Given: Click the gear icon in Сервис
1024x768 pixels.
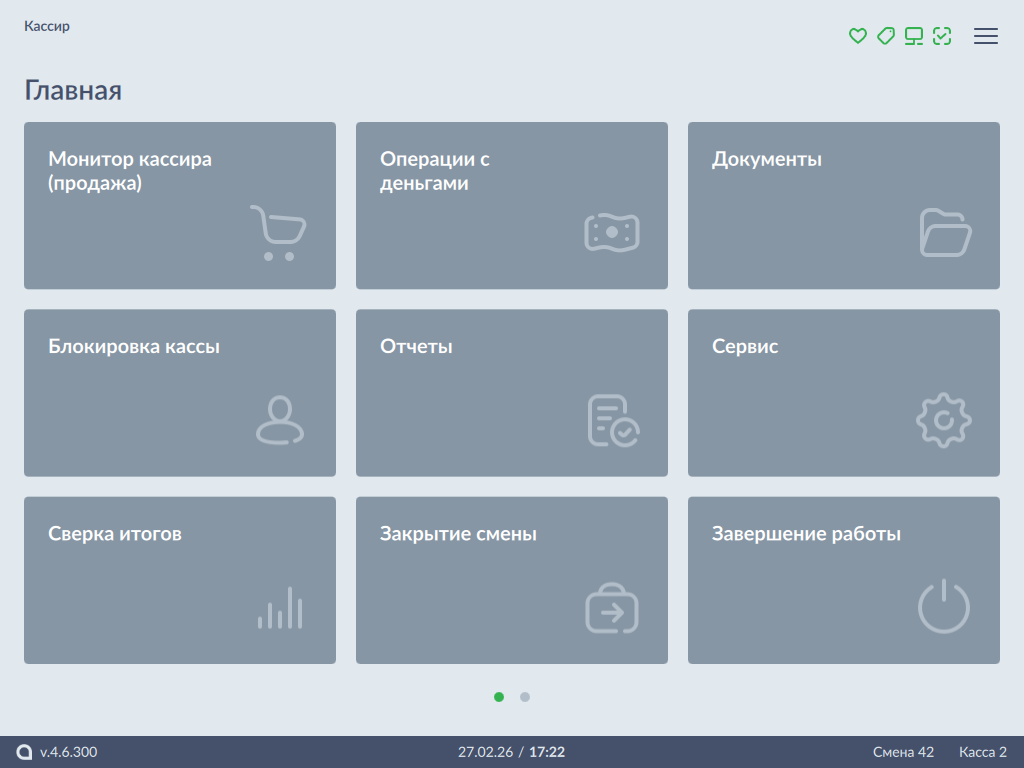Looking at the screenshot, I should (944, 421).
